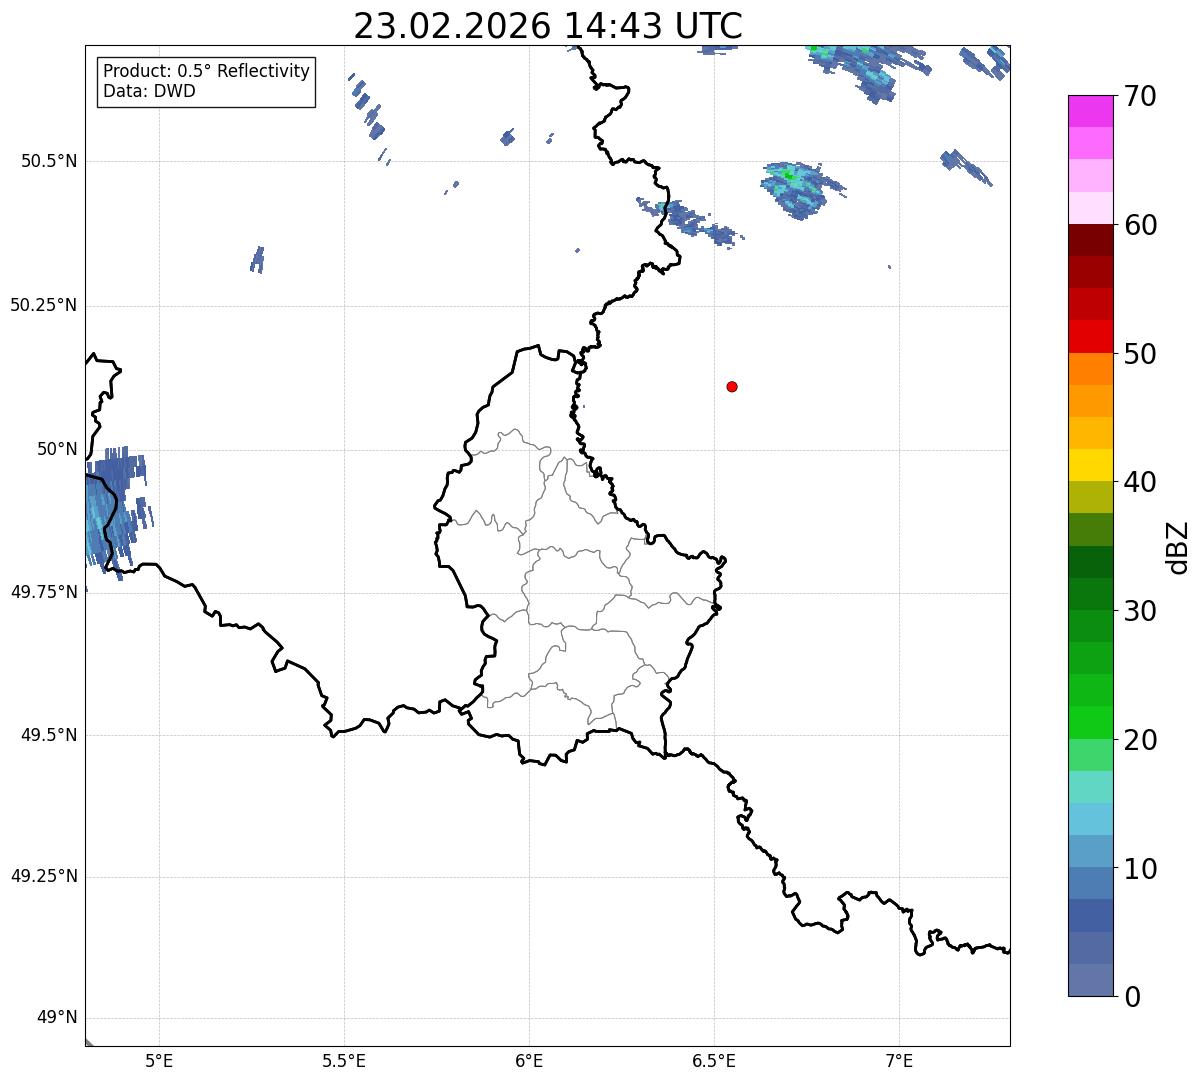Click the 49°N latitude label
1202x1081 pixels.
click(x=58, y=1018)
